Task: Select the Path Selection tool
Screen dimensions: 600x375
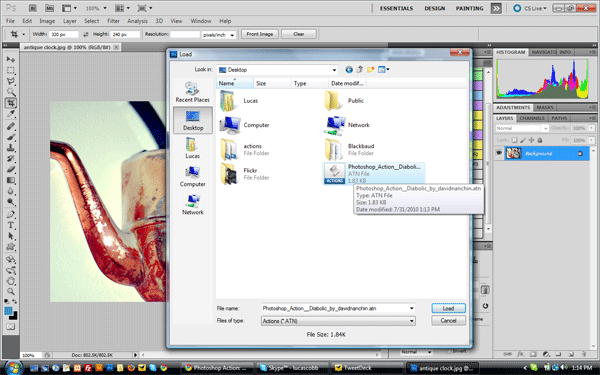Action: pyautogui.click(x=11, y=236)
